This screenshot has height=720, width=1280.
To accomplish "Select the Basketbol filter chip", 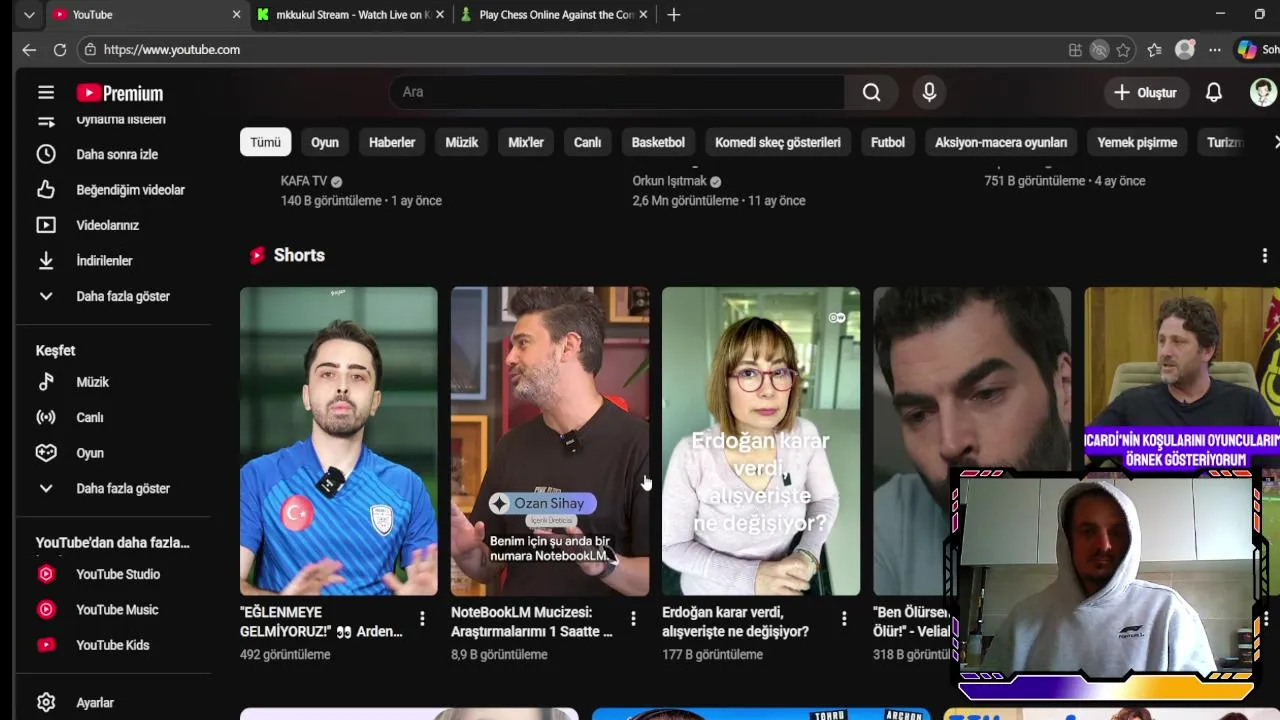I will [658, 142].
